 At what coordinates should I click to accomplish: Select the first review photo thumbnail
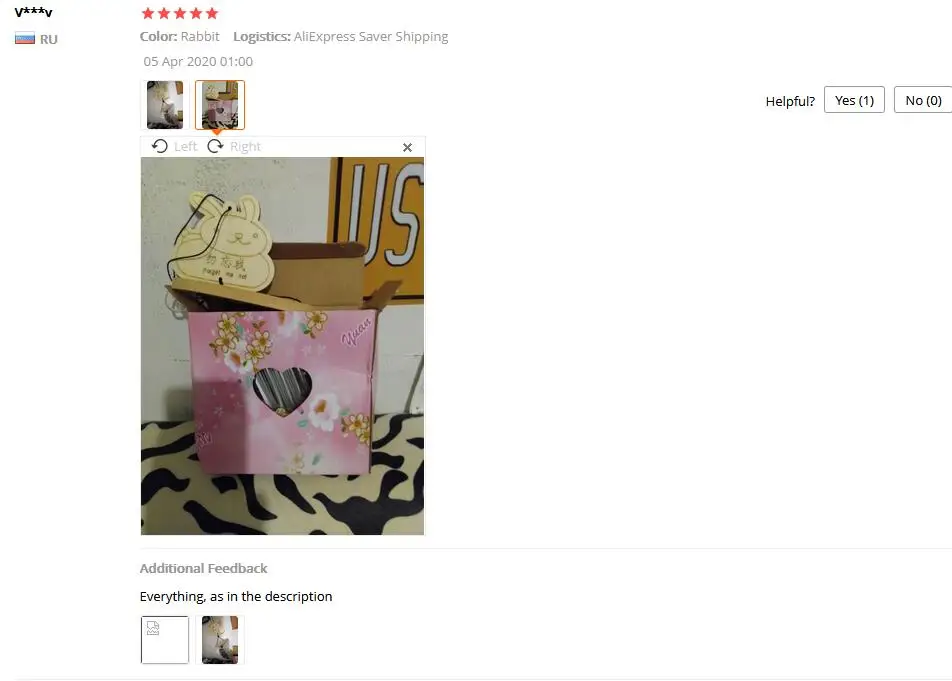coord(165,104)
